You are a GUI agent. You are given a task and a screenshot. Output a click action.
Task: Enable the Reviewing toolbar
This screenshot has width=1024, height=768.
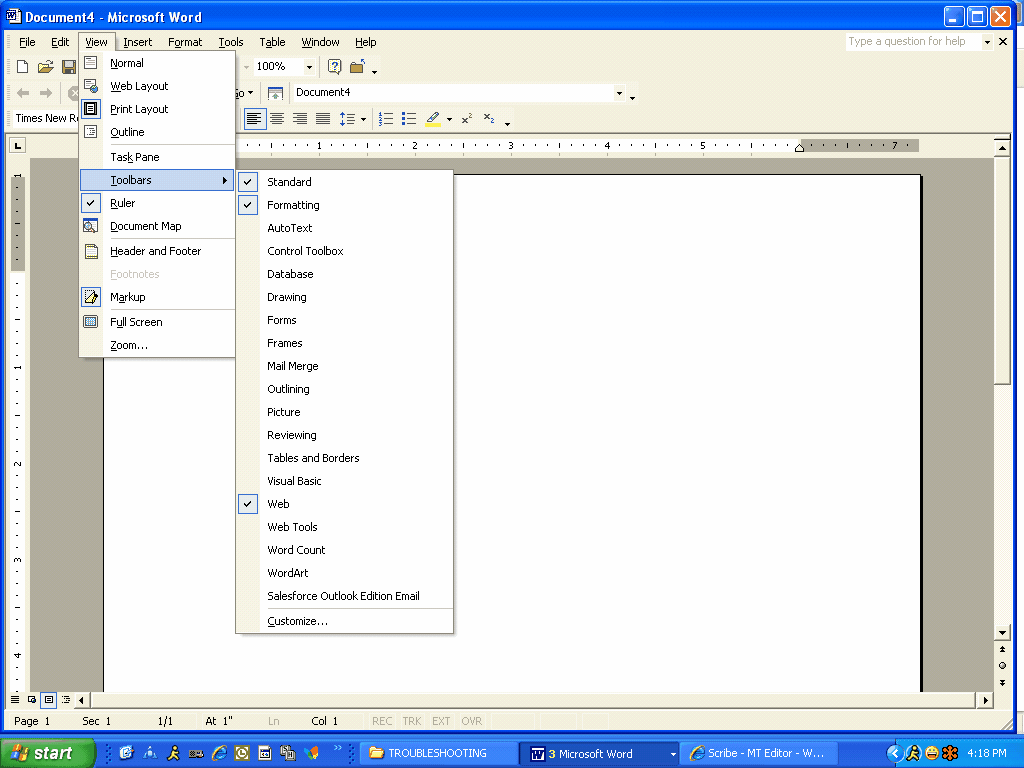(344, 435)
